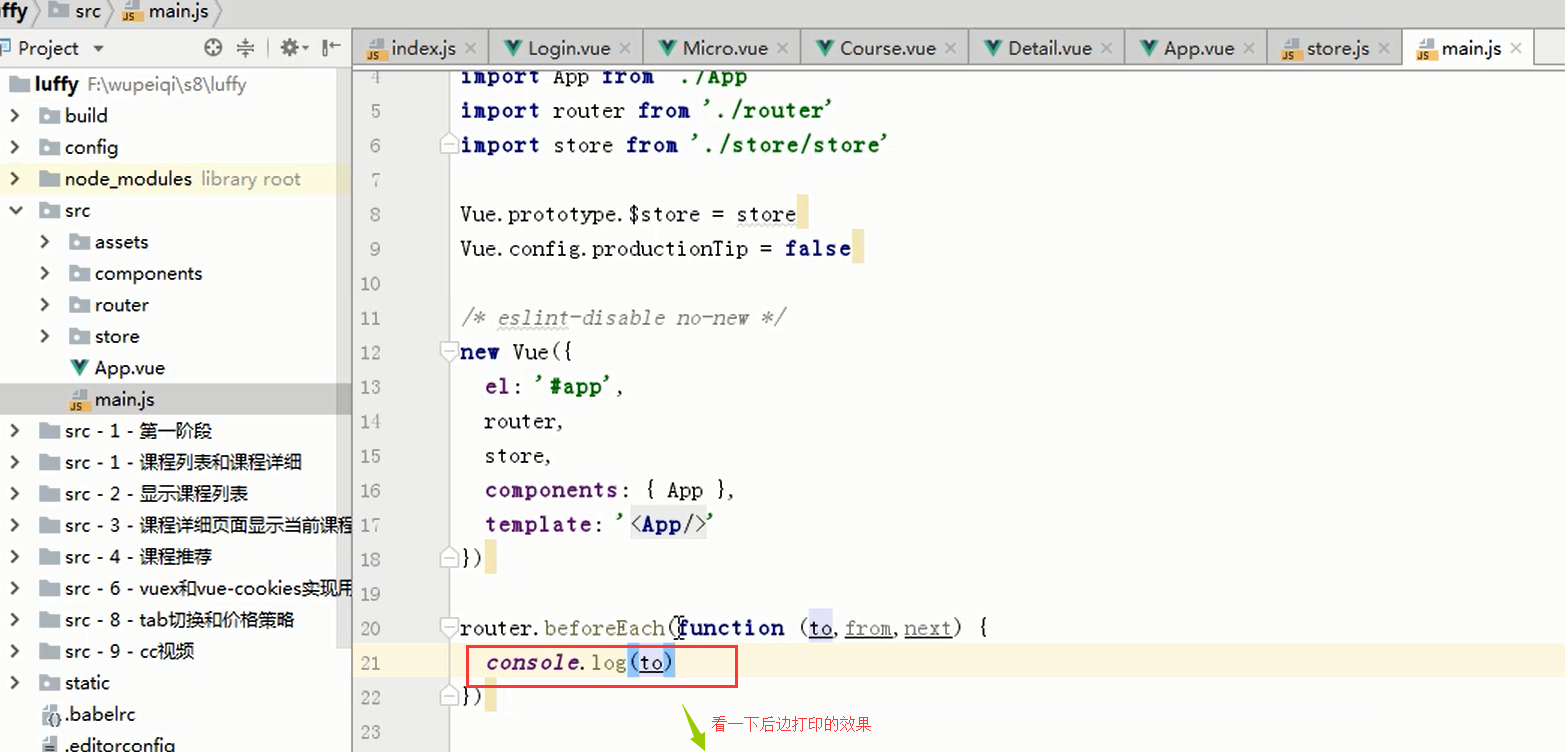Collapse the src folder
The height and width of the screenshot is (752, 1565).
[x=15, y=211]
